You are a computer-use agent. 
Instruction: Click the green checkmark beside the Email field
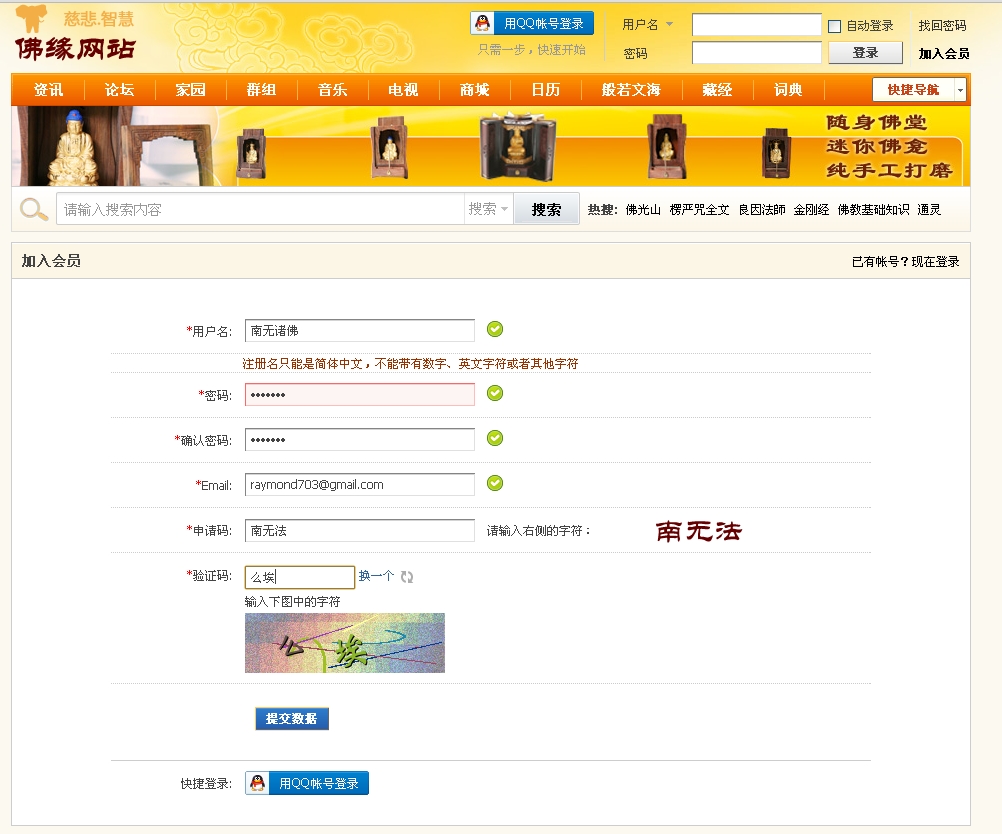point(495,484)
